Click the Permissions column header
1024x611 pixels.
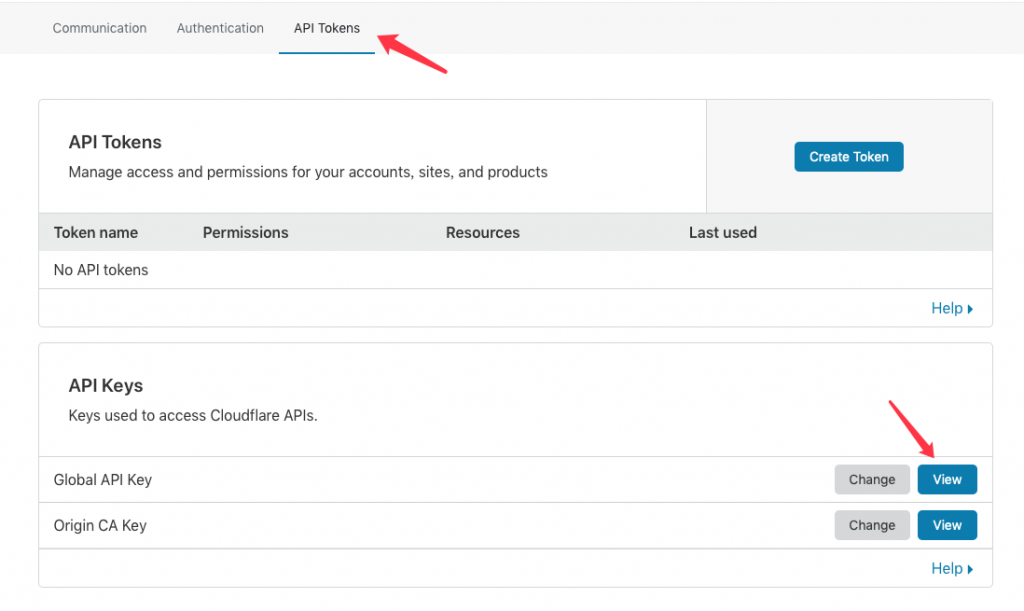(245, 232)
